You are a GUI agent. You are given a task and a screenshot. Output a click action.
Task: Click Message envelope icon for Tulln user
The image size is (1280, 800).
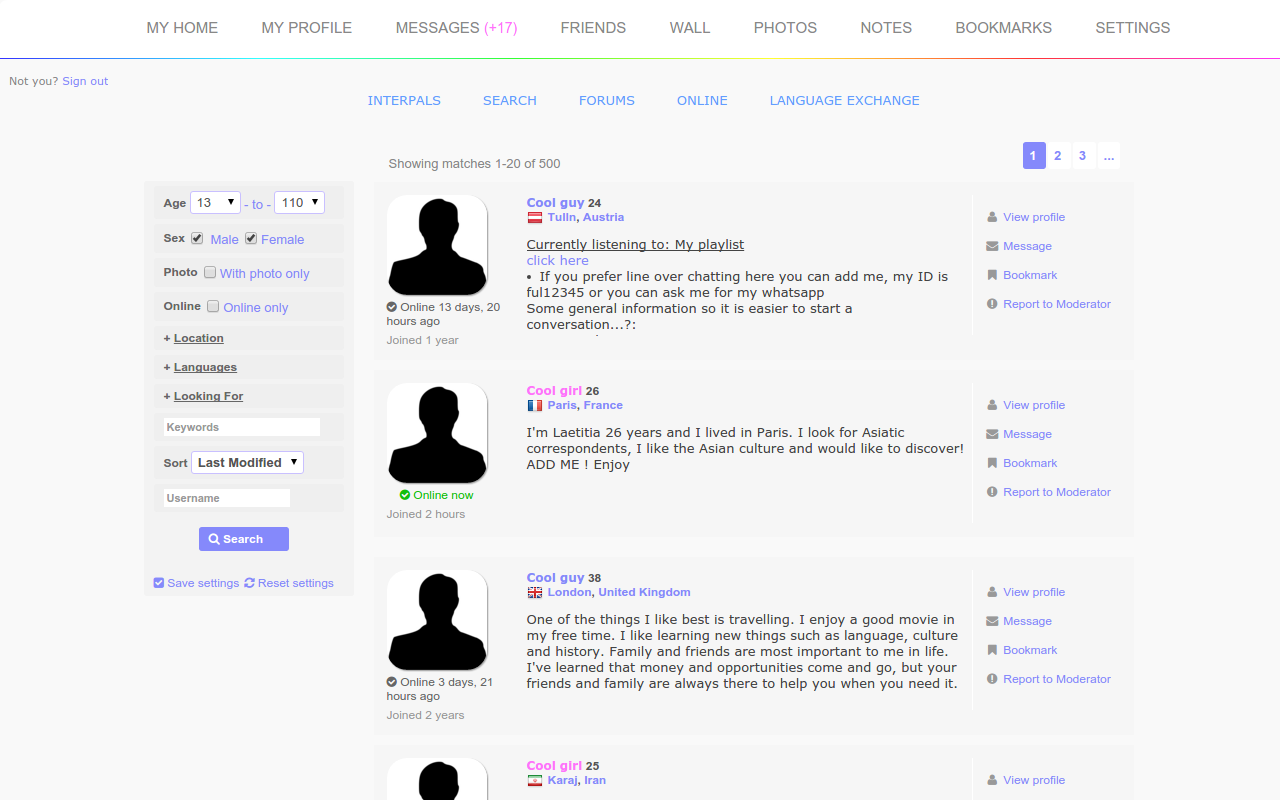click(x=992, y=246)
